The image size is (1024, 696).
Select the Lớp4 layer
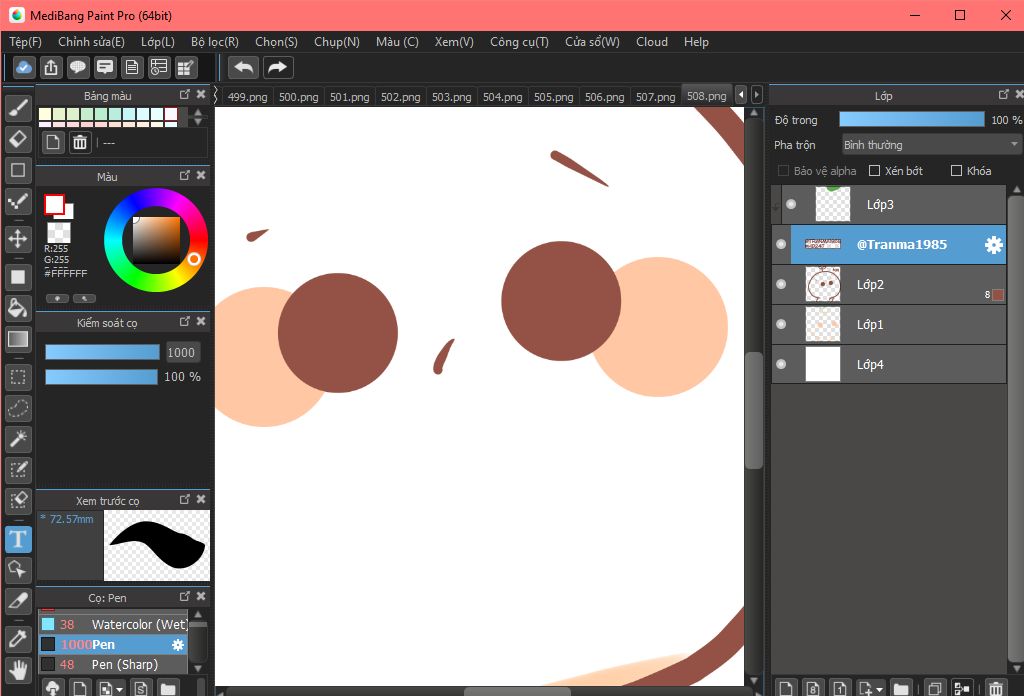(889, 364)
